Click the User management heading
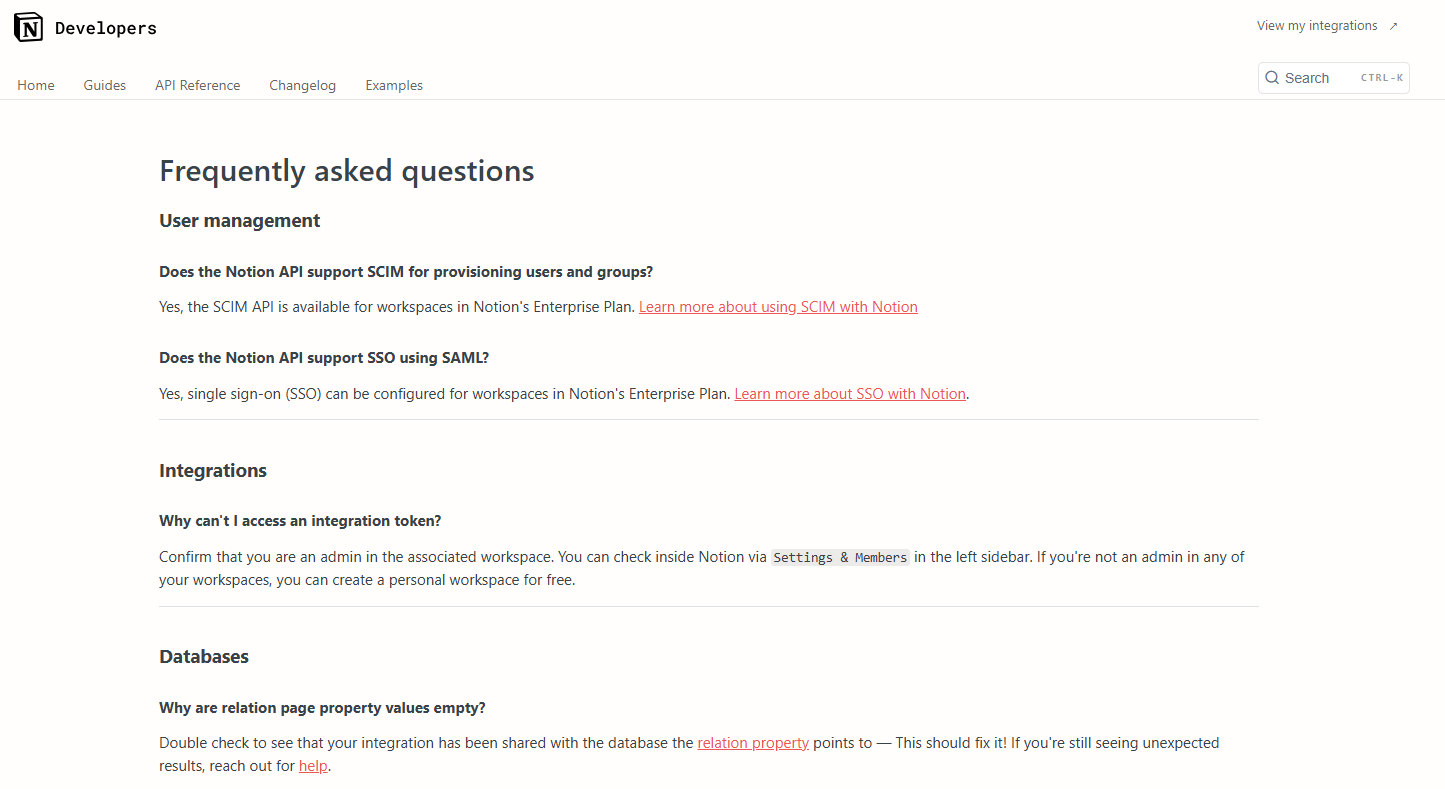1445x789 pixels. pyautogui.click(x=240, y=221)
